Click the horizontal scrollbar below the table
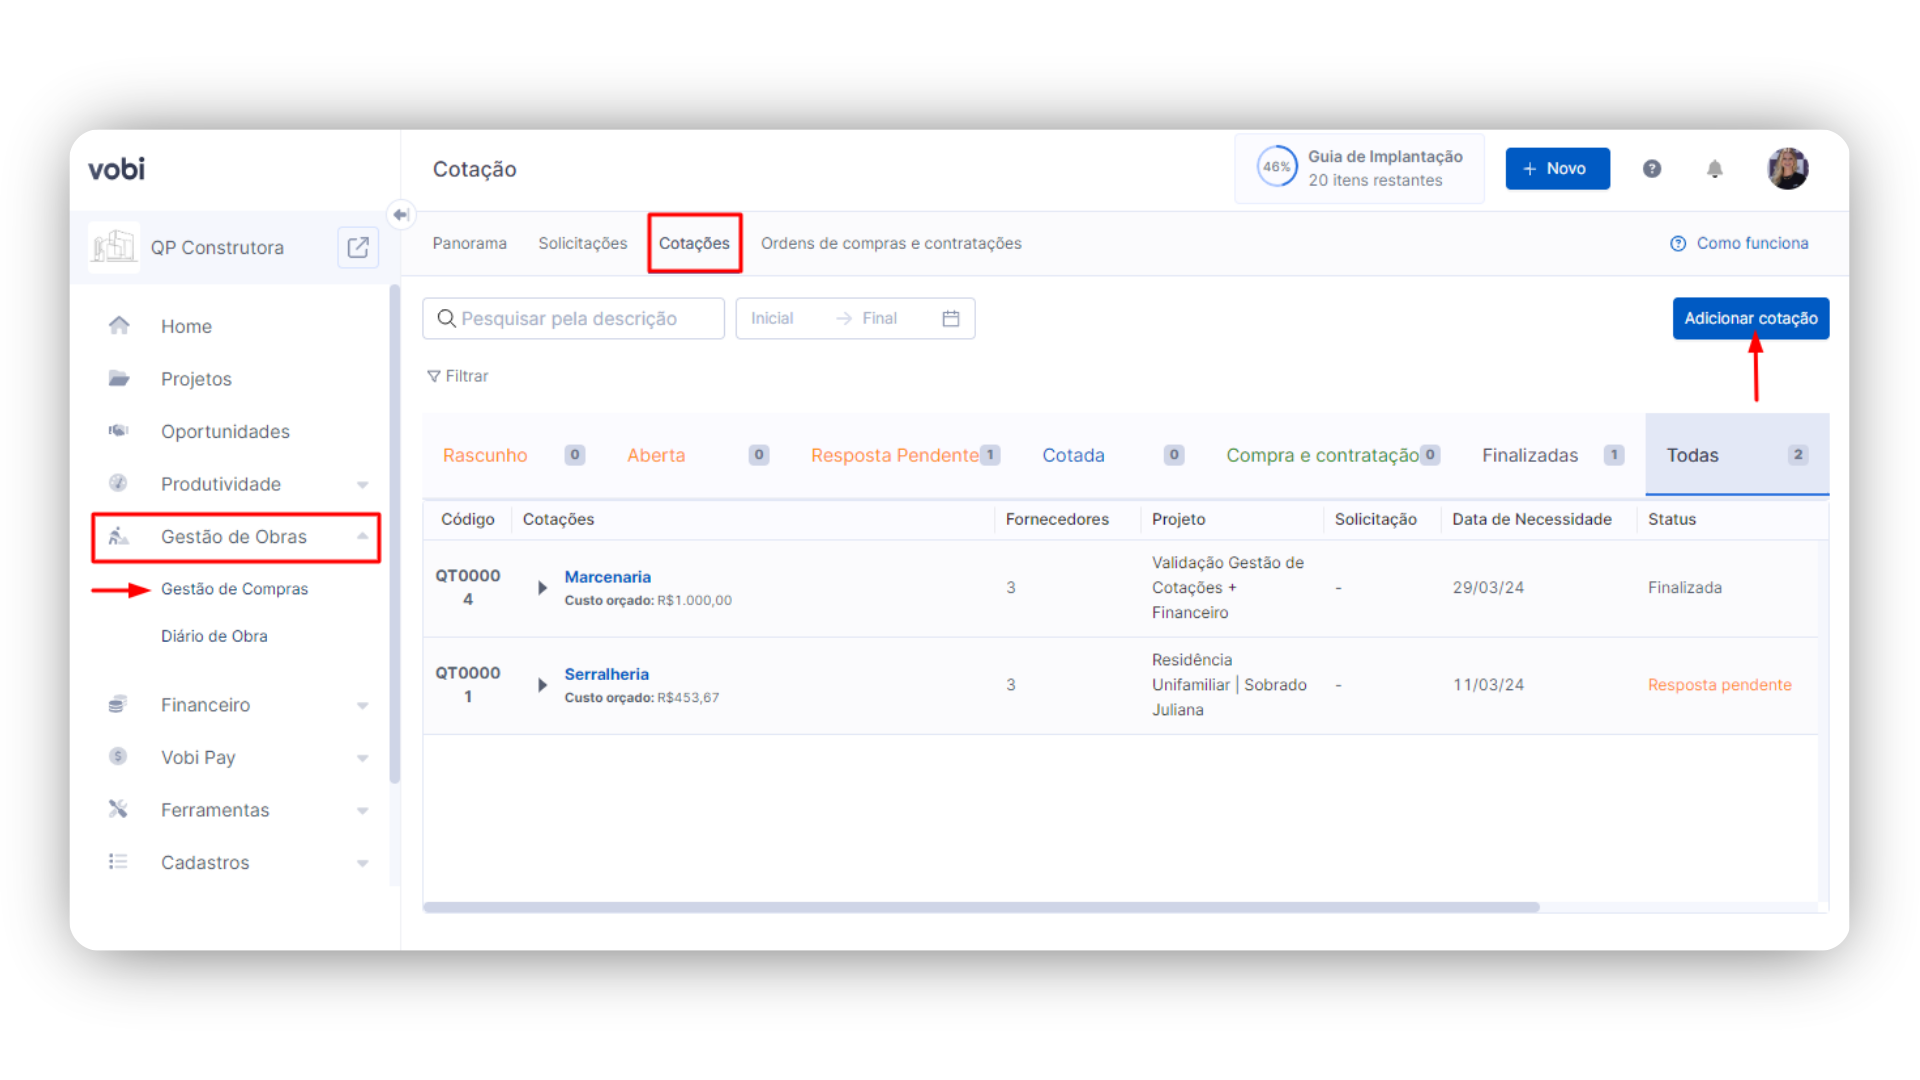This screenshot has height=1080, width=1920. tap(980, 907)
